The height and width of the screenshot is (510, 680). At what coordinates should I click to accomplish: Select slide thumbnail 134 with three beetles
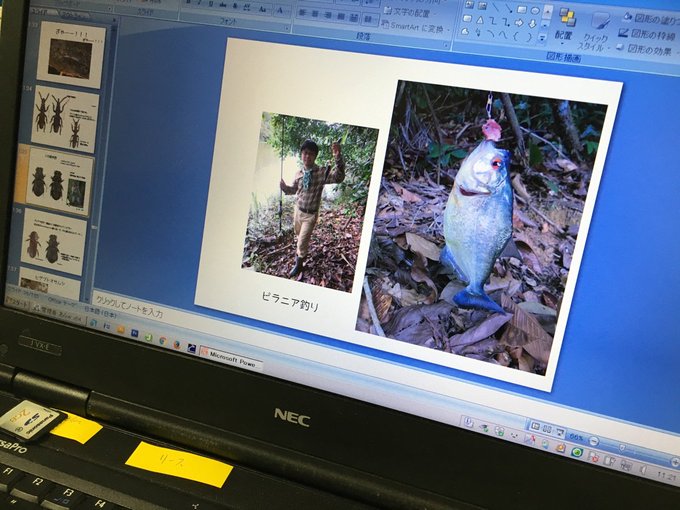65,119
